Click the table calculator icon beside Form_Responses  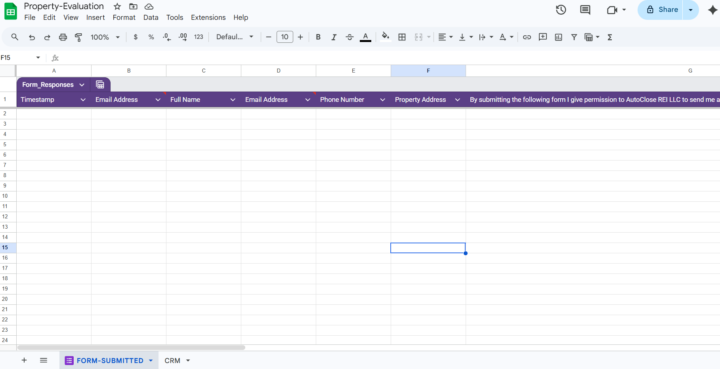(100, 84)
